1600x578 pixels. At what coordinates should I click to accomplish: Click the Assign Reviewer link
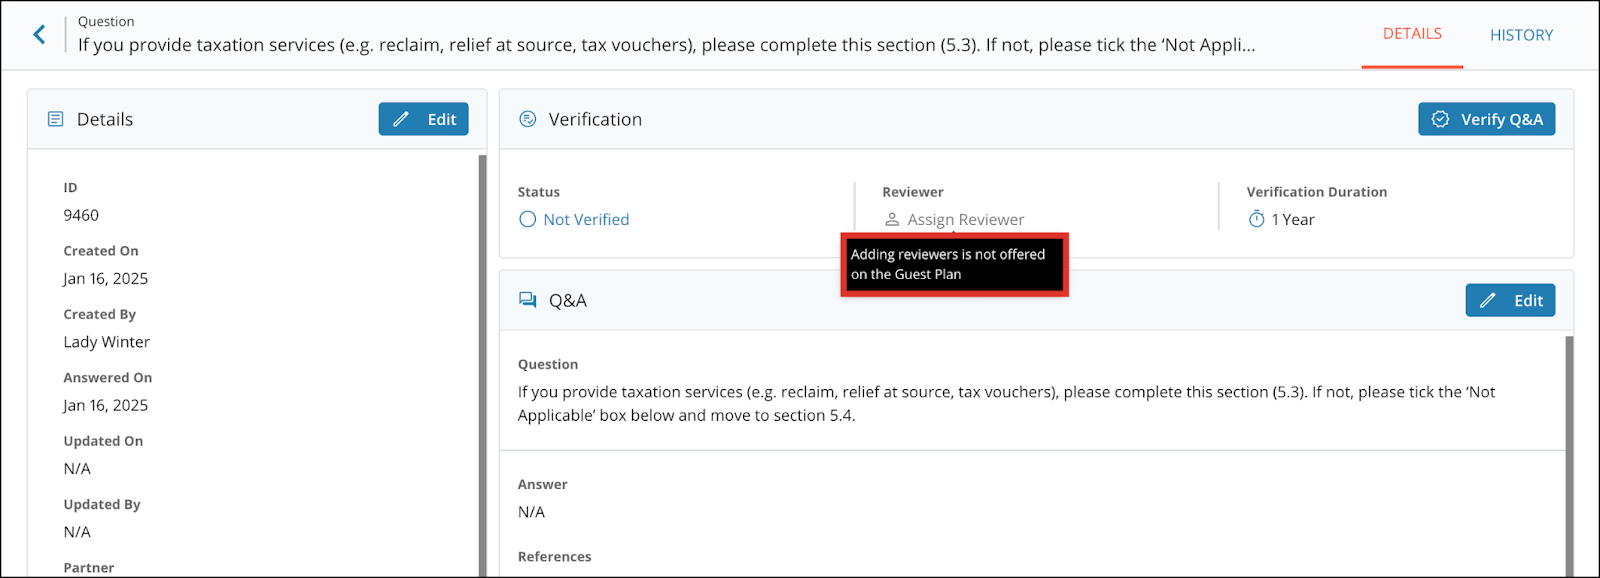pyautogui.click(x=966, y=219)
